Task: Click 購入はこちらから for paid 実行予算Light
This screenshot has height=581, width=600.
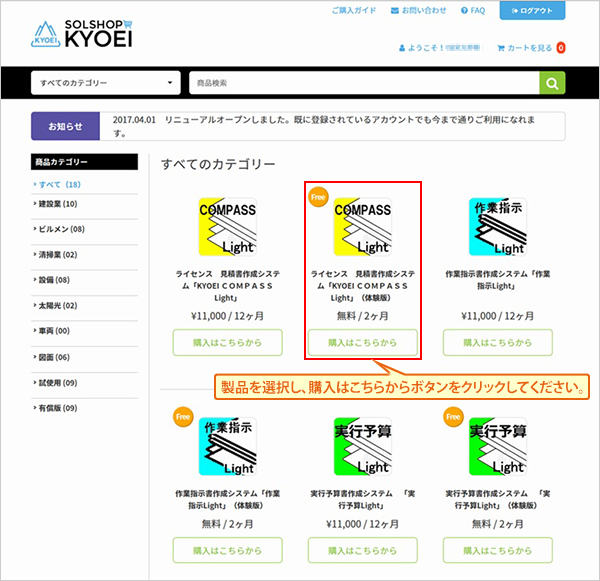Action: pyautogui.click(x=362, y=550)
